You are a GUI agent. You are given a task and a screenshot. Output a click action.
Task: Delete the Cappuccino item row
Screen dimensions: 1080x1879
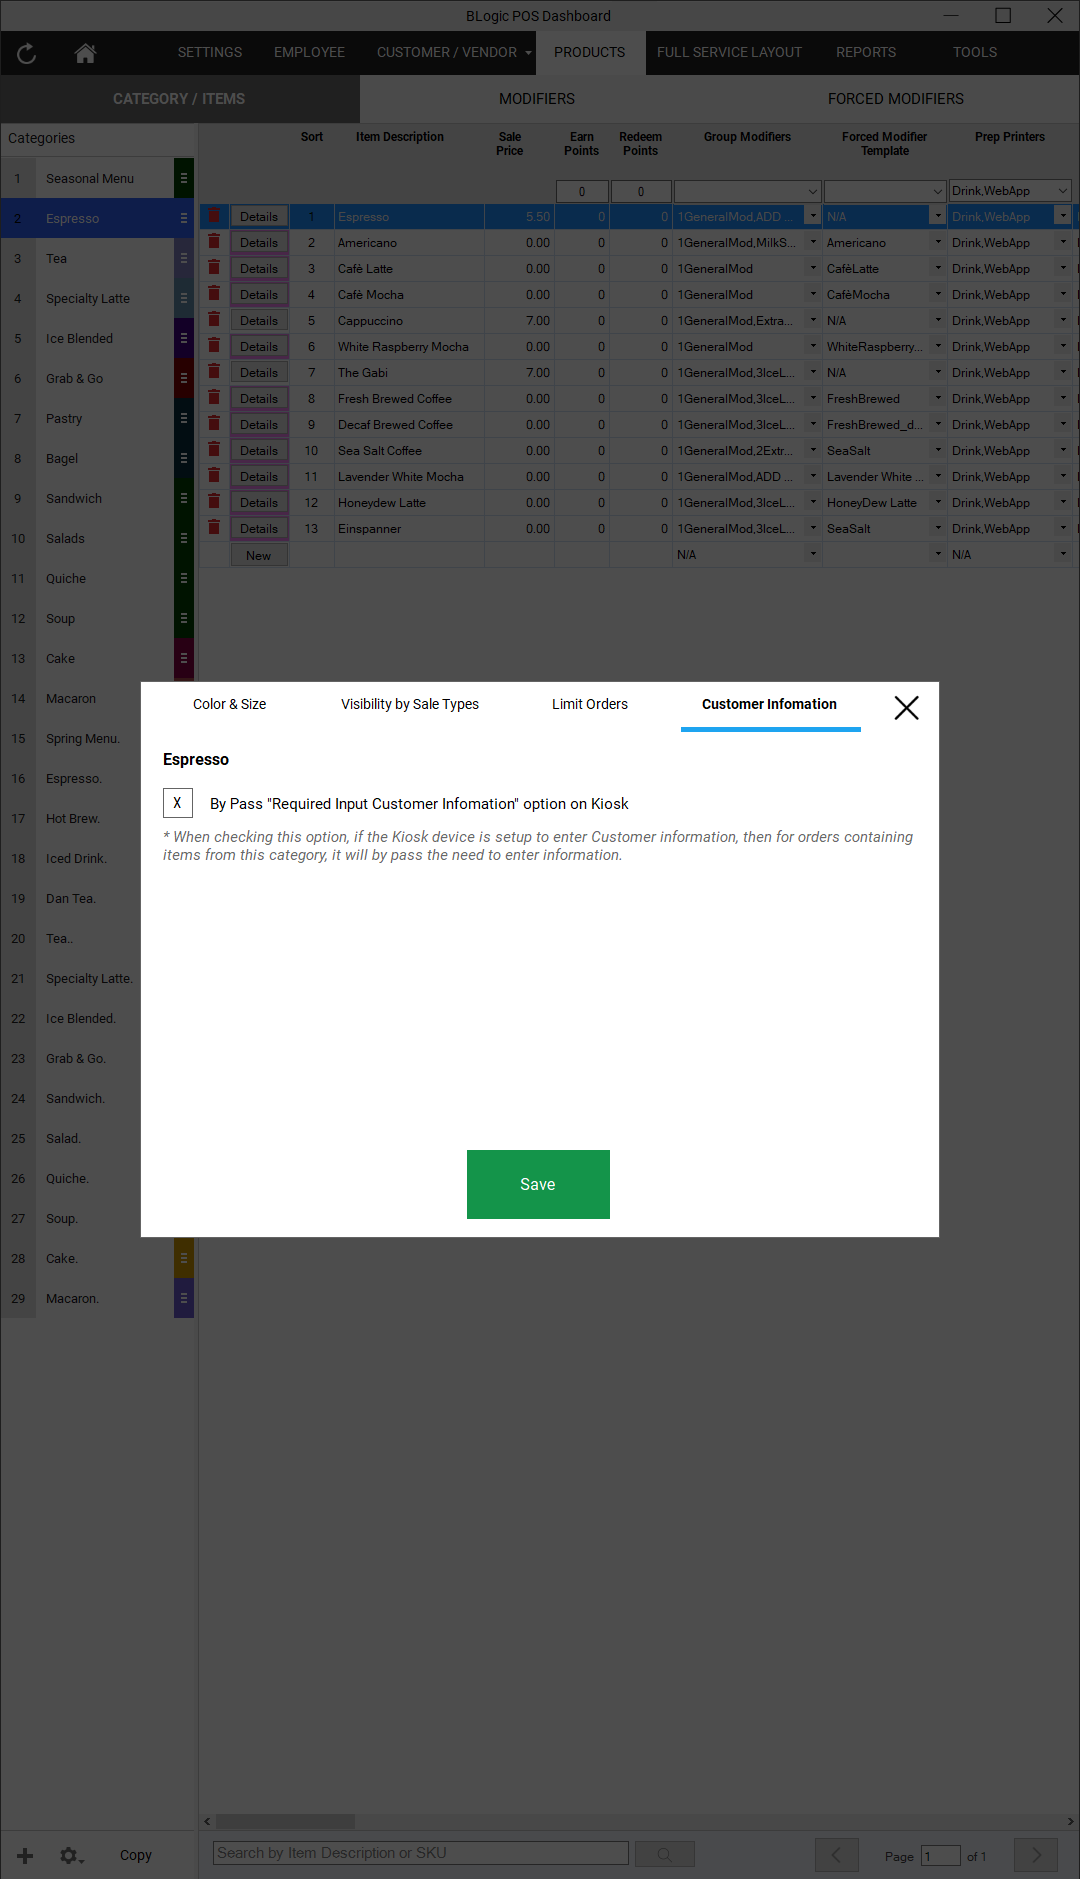(214, 320)
